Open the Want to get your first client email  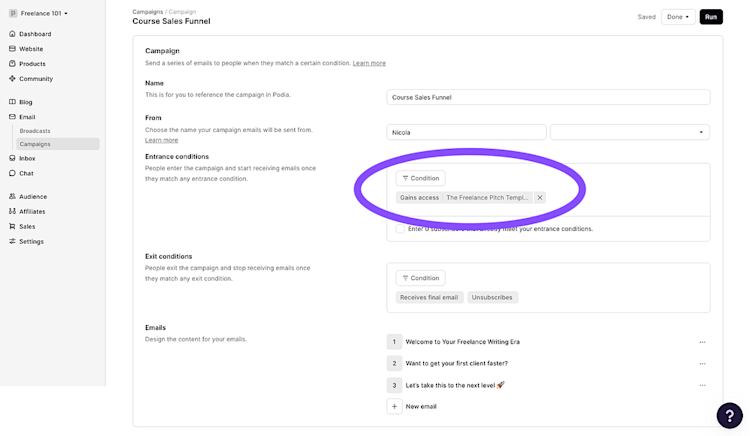(x=457, y=363)
